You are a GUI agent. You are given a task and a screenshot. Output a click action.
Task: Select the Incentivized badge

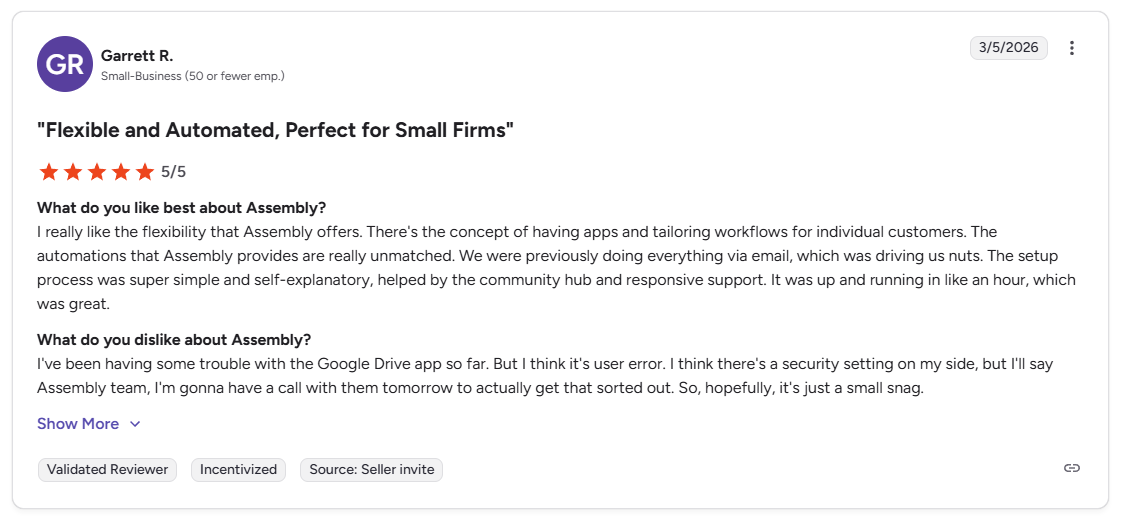tap(238, 469)
